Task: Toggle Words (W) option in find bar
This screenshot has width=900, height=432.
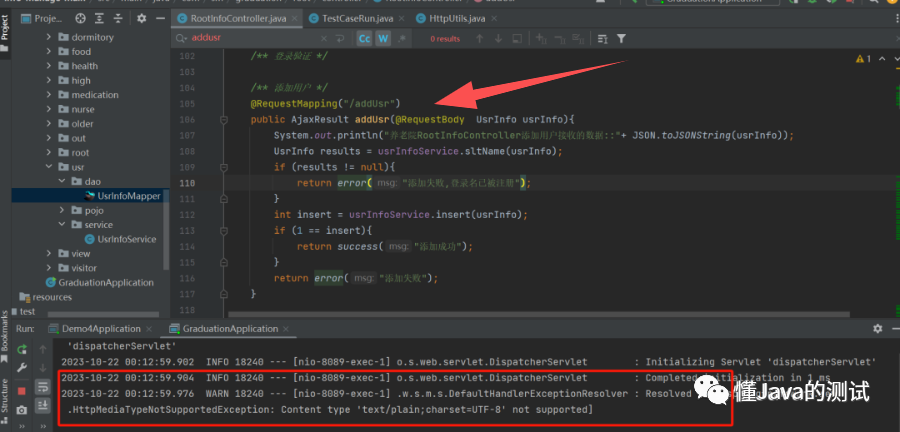Action: [x=383, y=38]
